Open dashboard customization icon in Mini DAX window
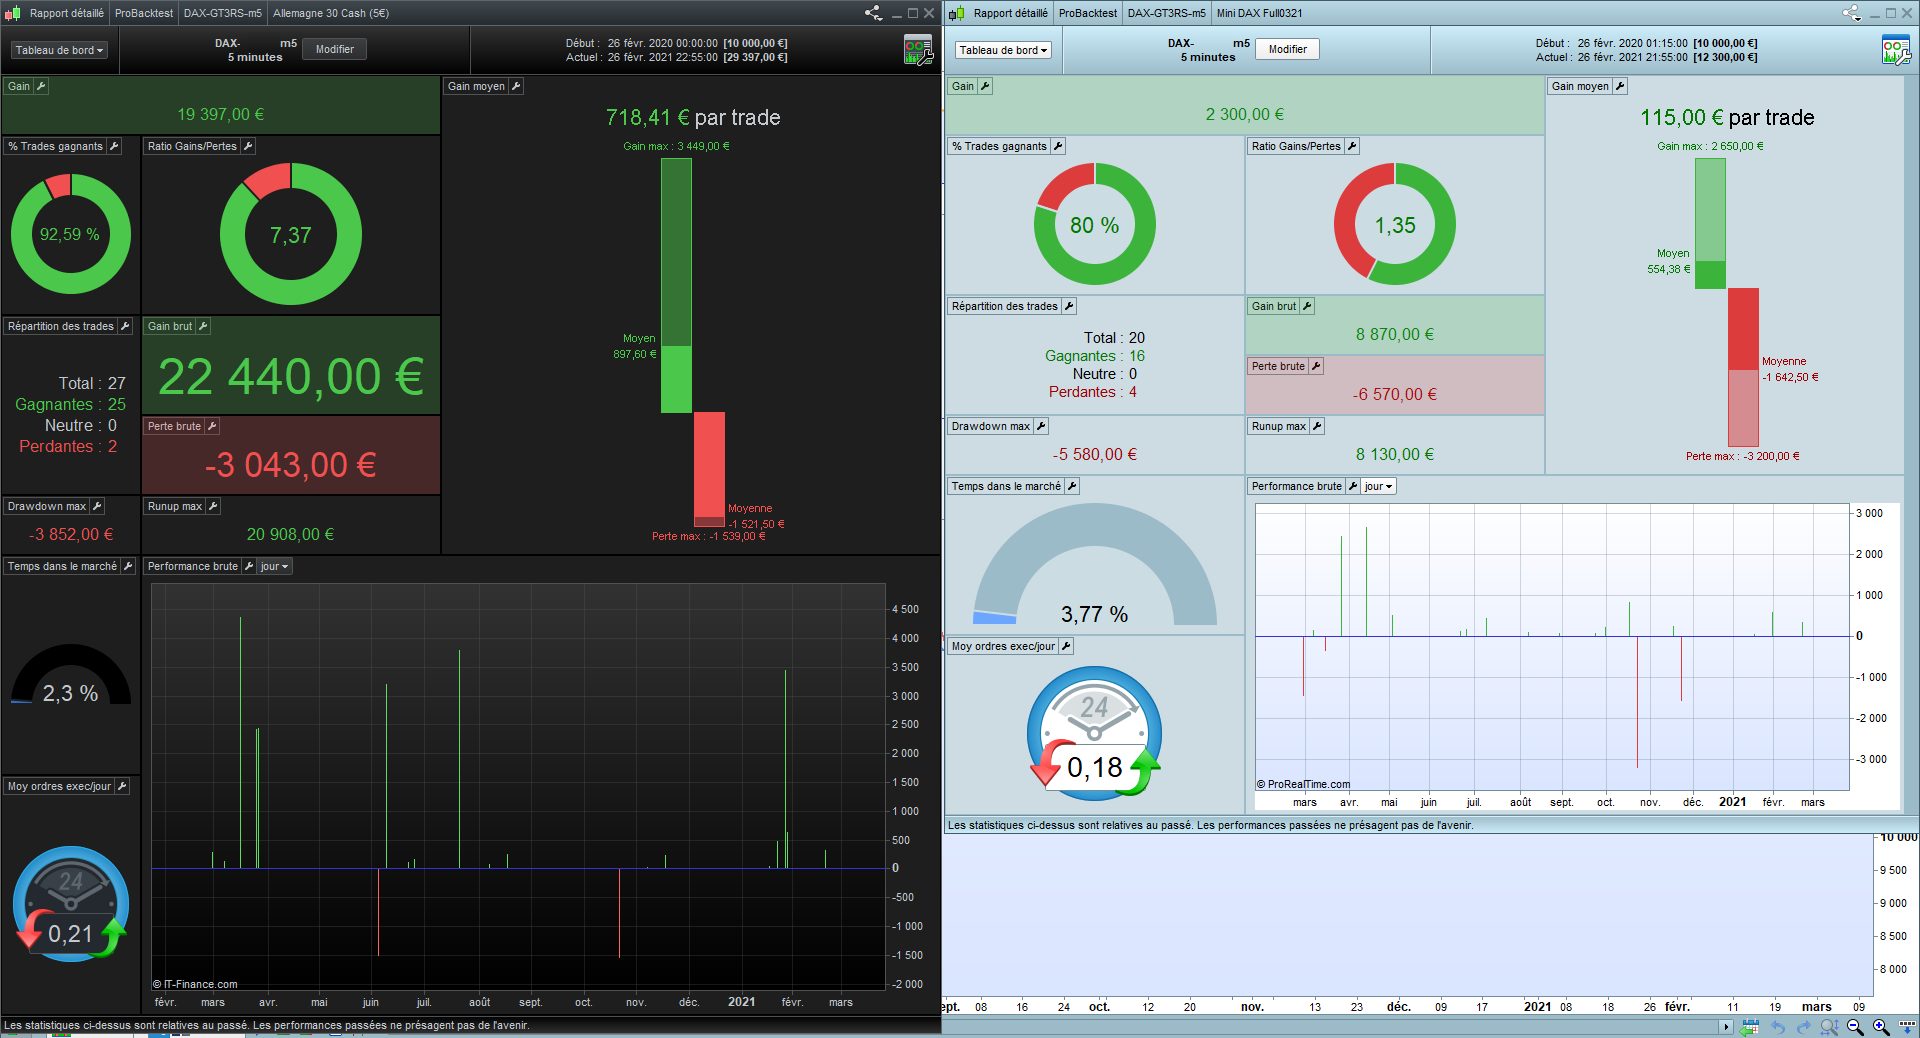 click(1896, 49)
